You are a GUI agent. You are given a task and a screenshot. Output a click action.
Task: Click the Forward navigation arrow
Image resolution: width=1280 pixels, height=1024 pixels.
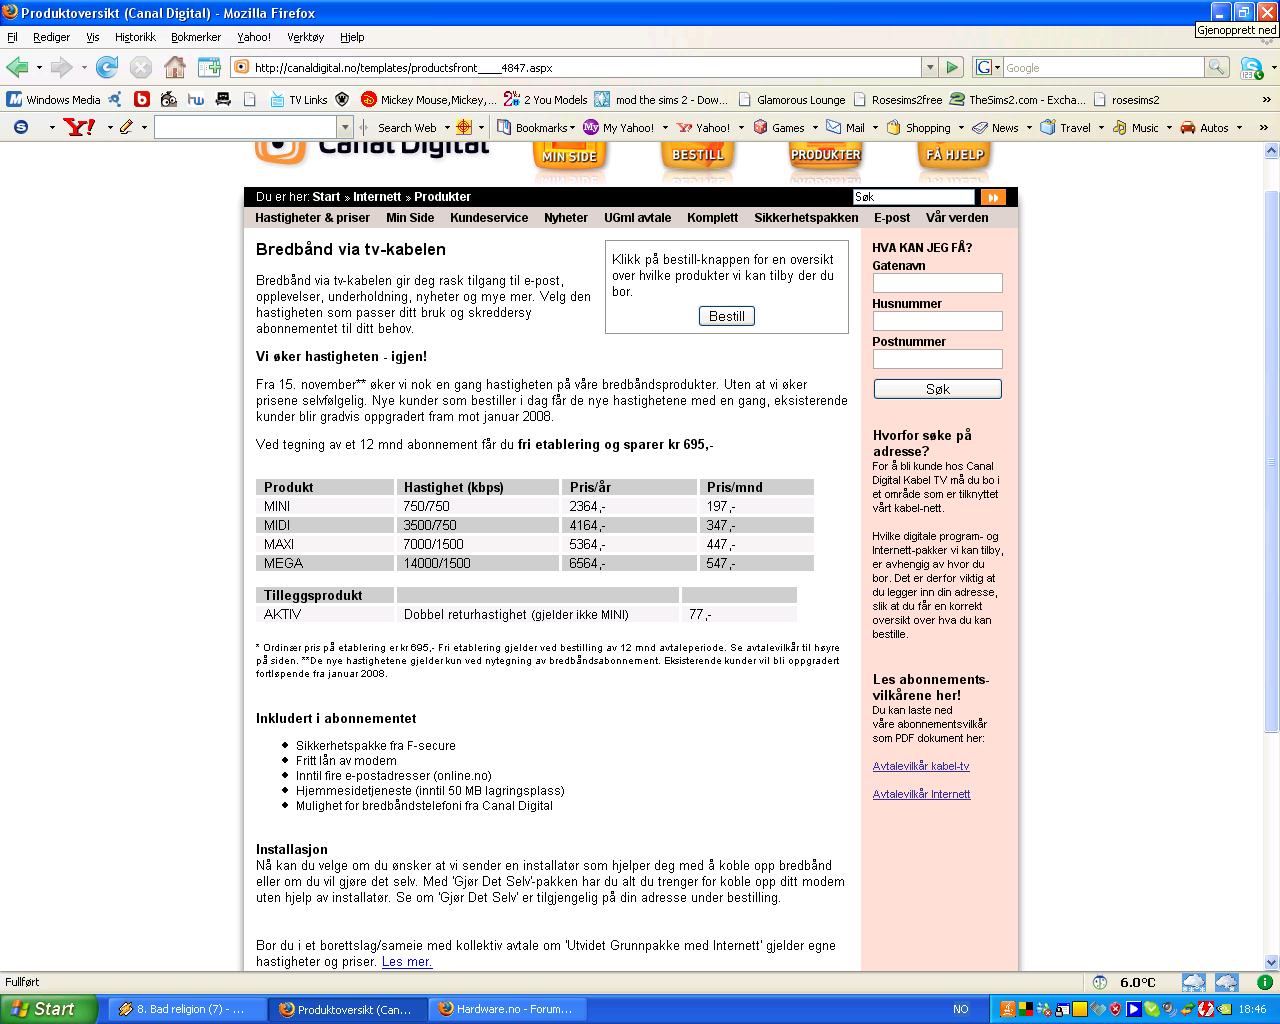pos(62,67)
